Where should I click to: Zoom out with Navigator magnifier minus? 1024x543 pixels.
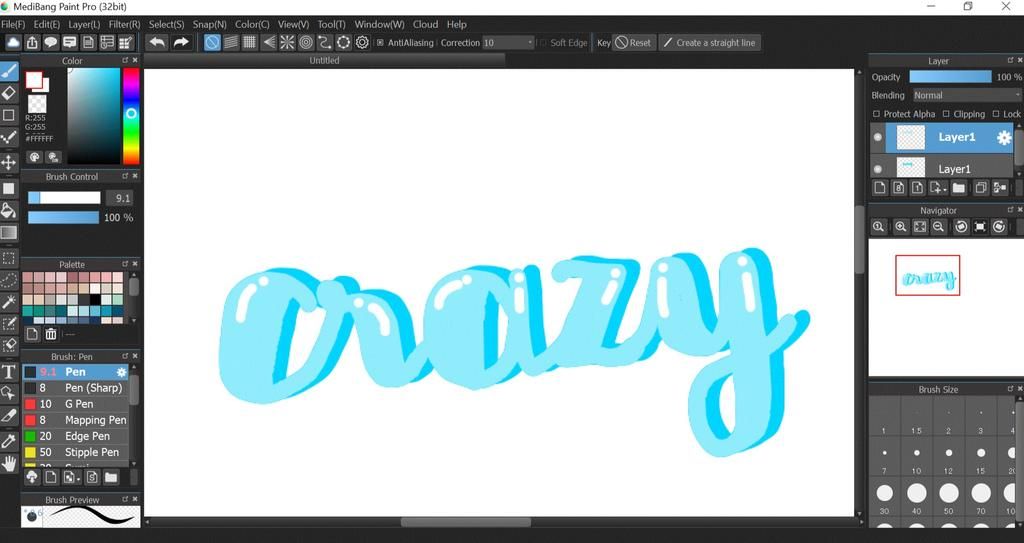938,227
